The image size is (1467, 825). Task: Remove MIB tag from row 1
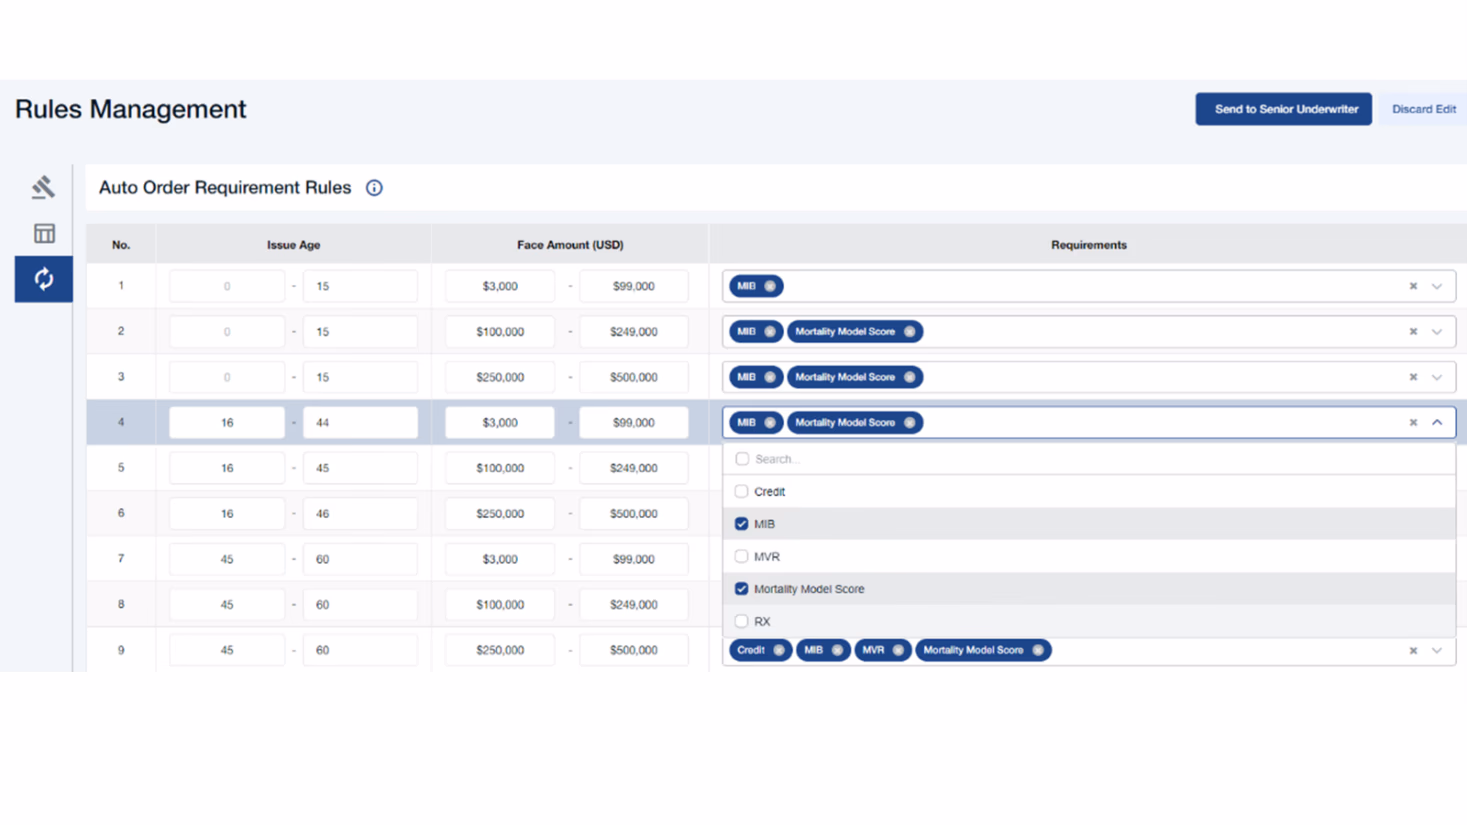(770, 286)
